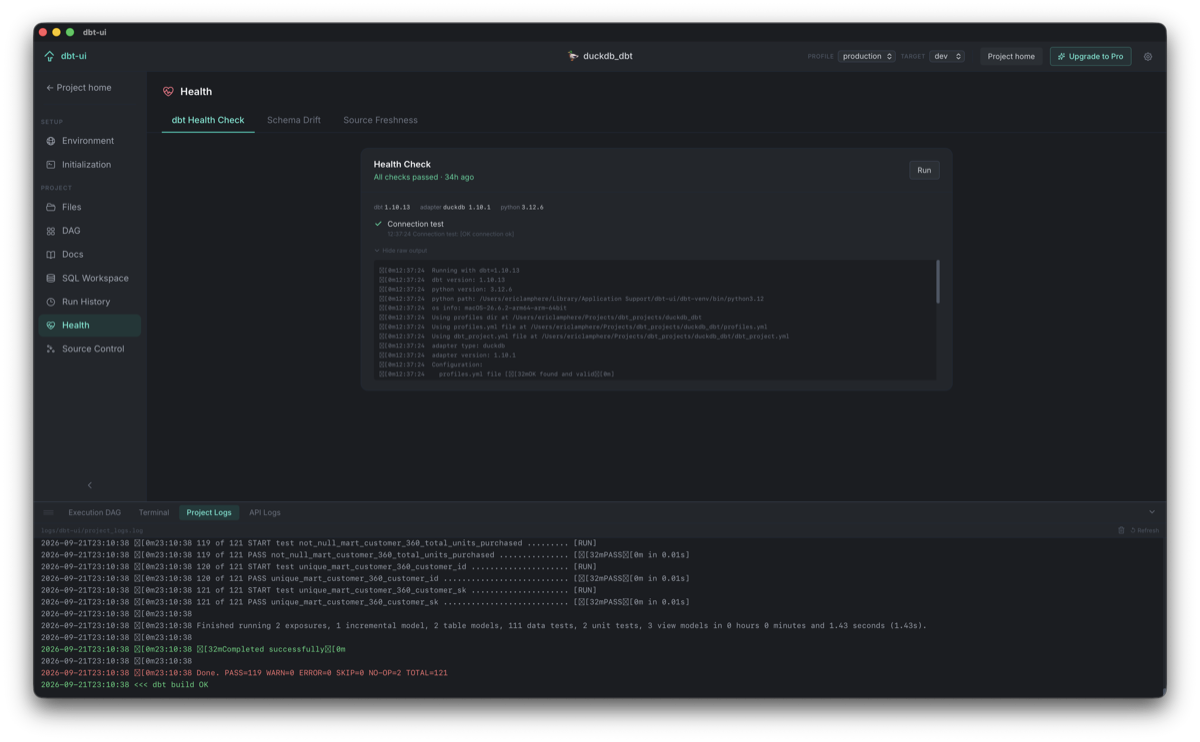This screenshot has height=742, width=1200.
Task: Open the dev target dropdown
Action: tap(946, 57)
